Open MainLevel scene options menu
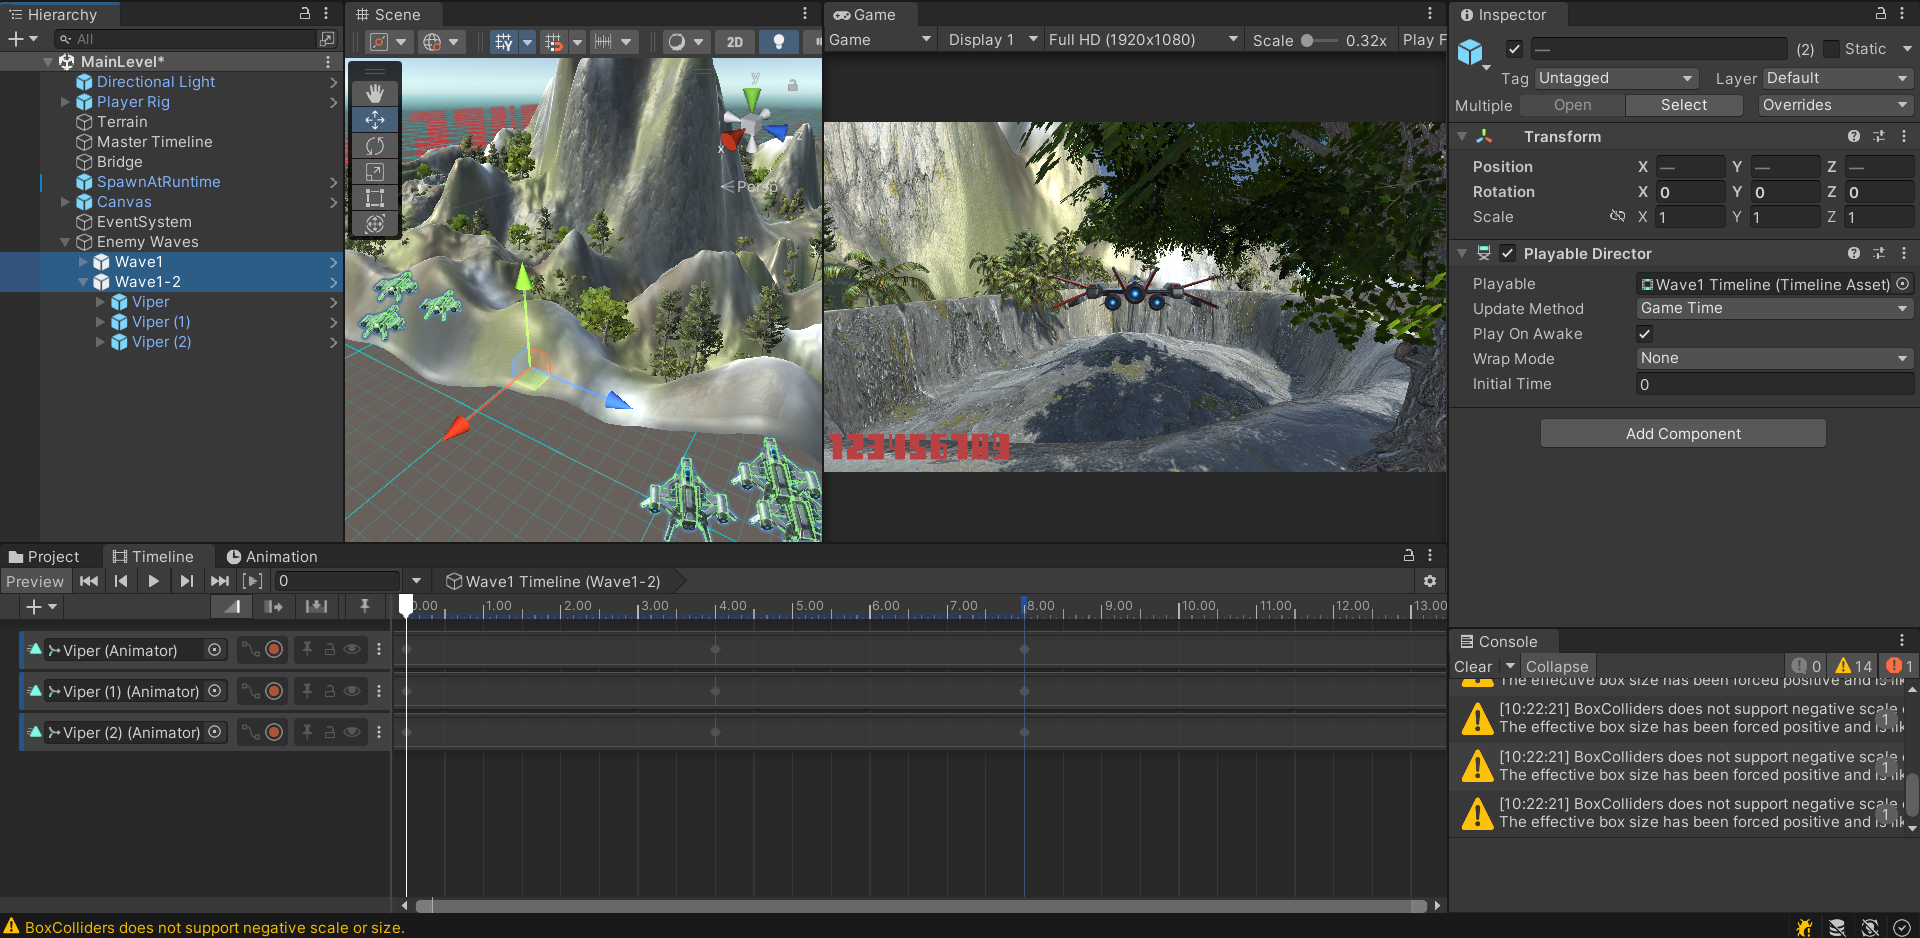 click(328, 62)
